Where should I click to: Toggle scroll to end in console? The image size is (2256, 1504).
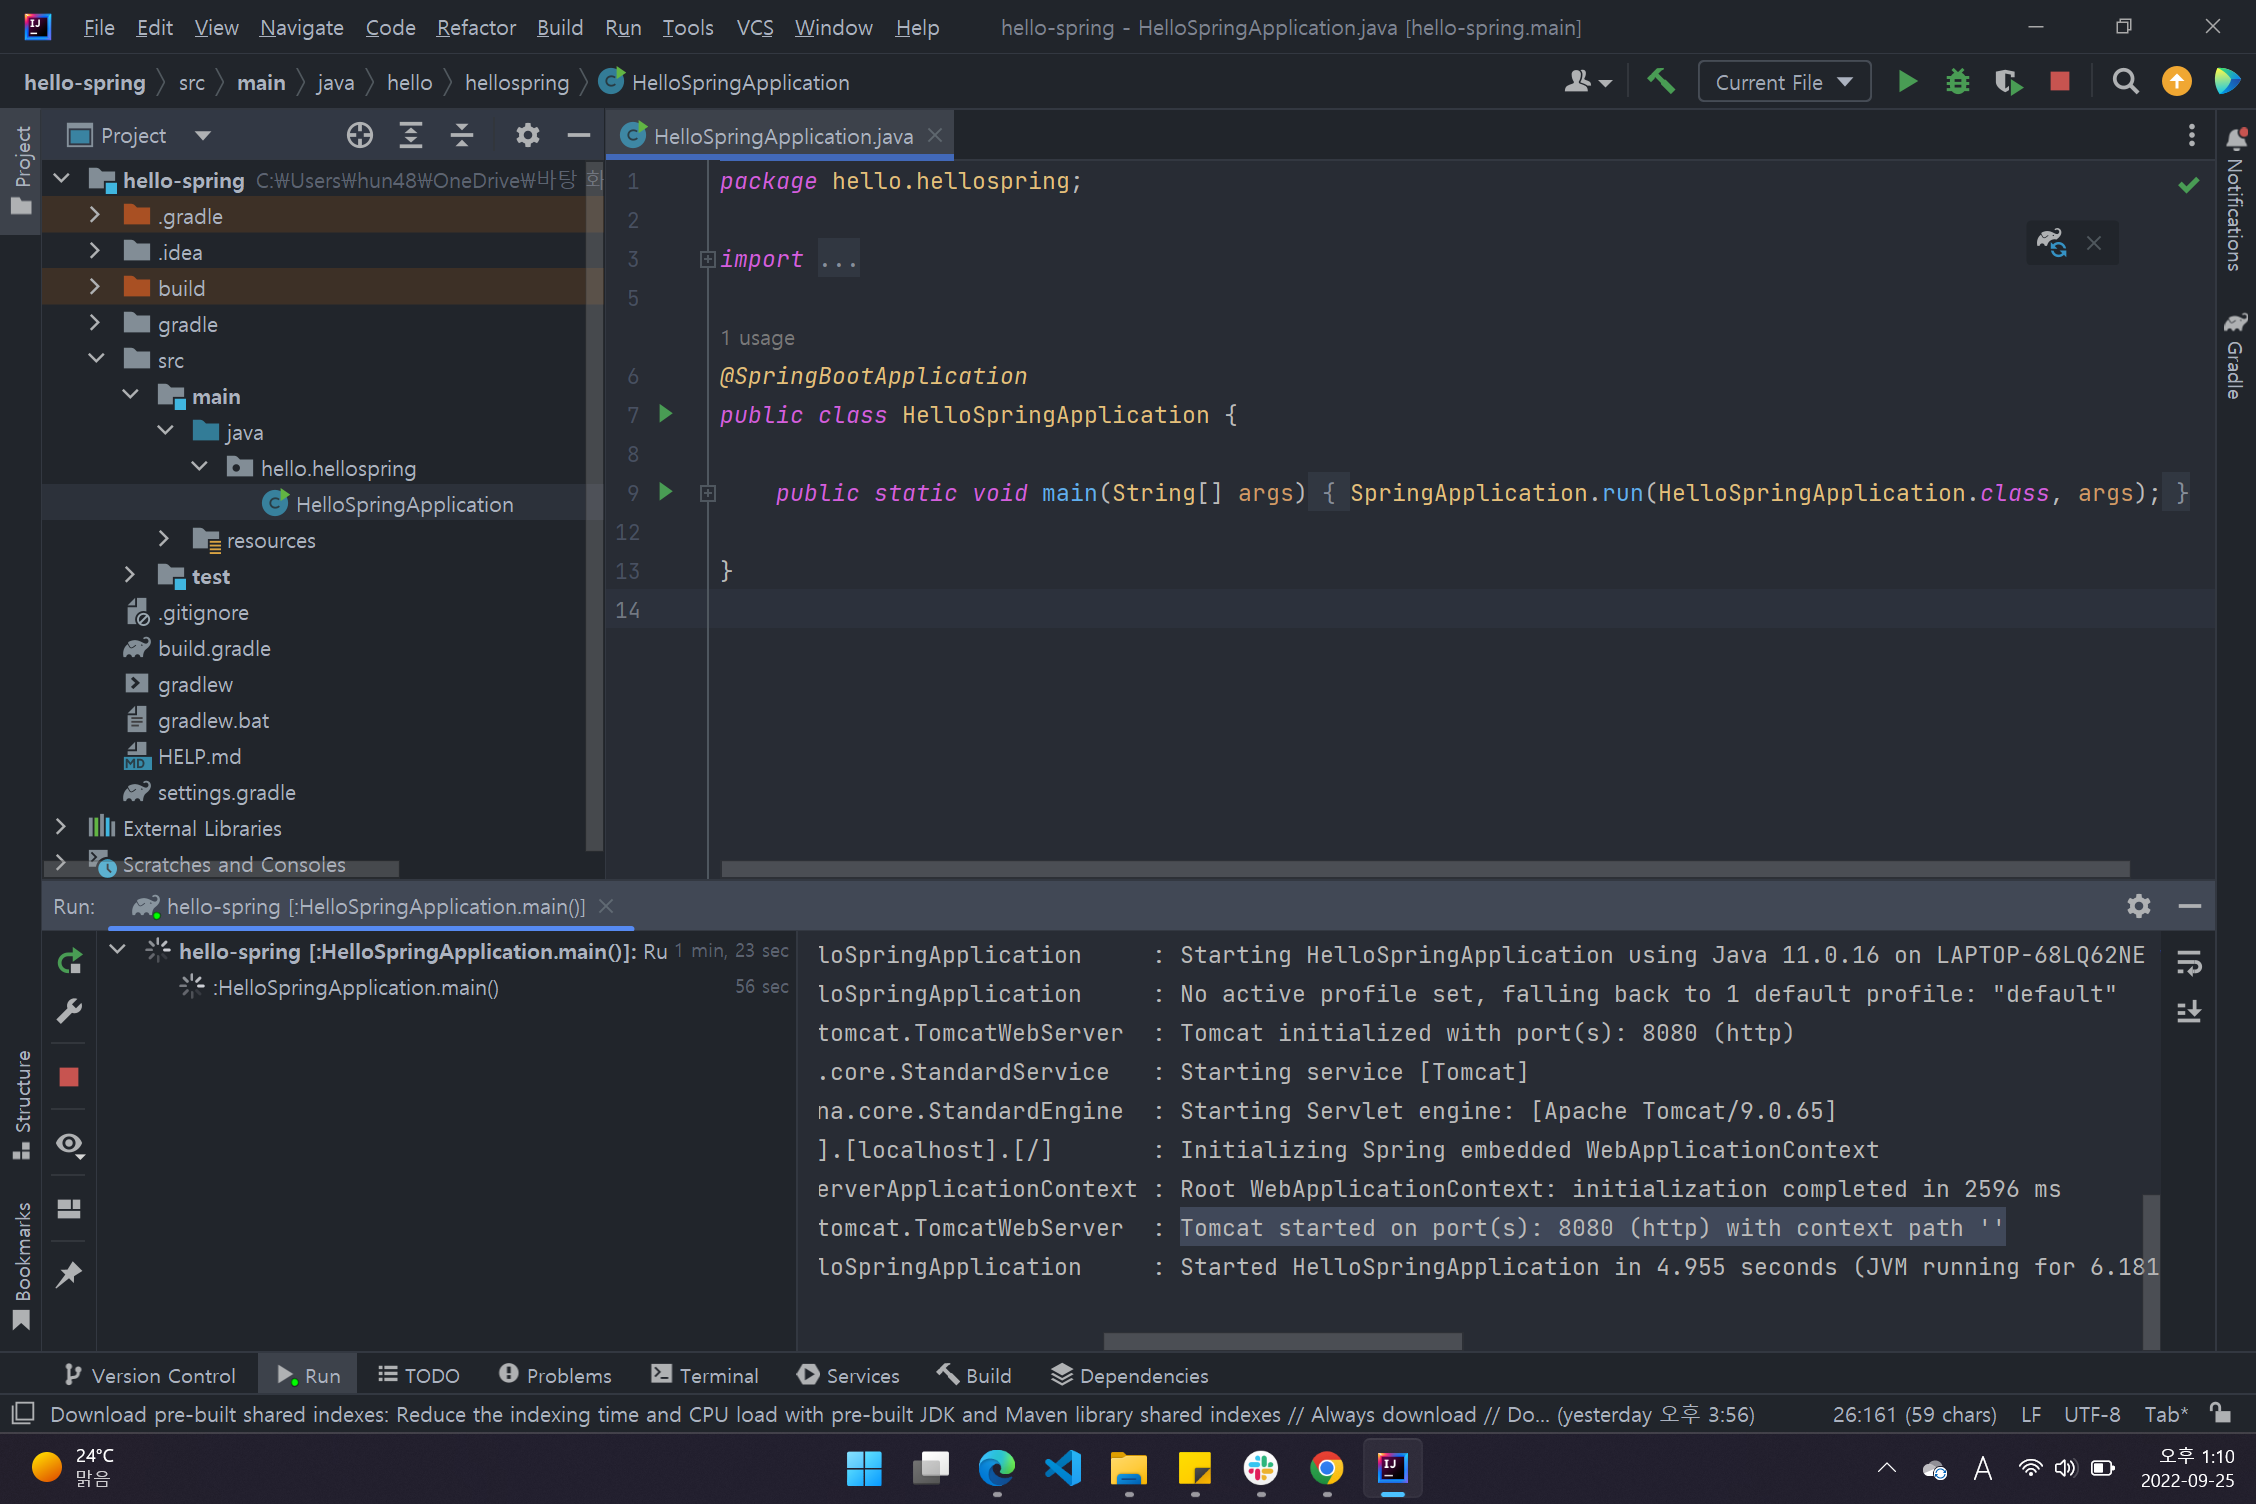tap(2189, 1012)
